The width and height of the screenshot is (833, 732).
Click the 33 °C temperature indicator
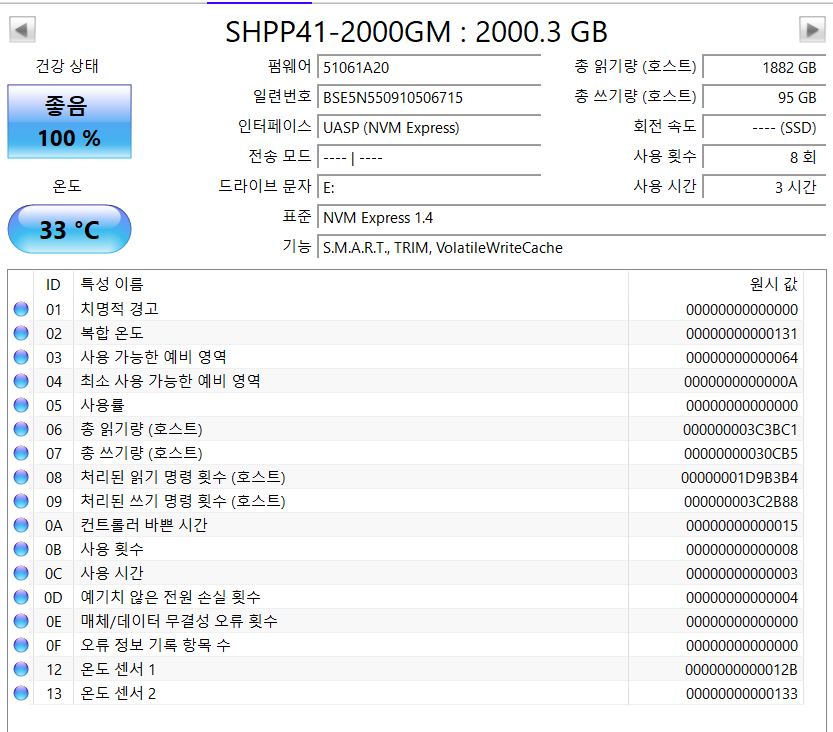click(x=68, y=228)
